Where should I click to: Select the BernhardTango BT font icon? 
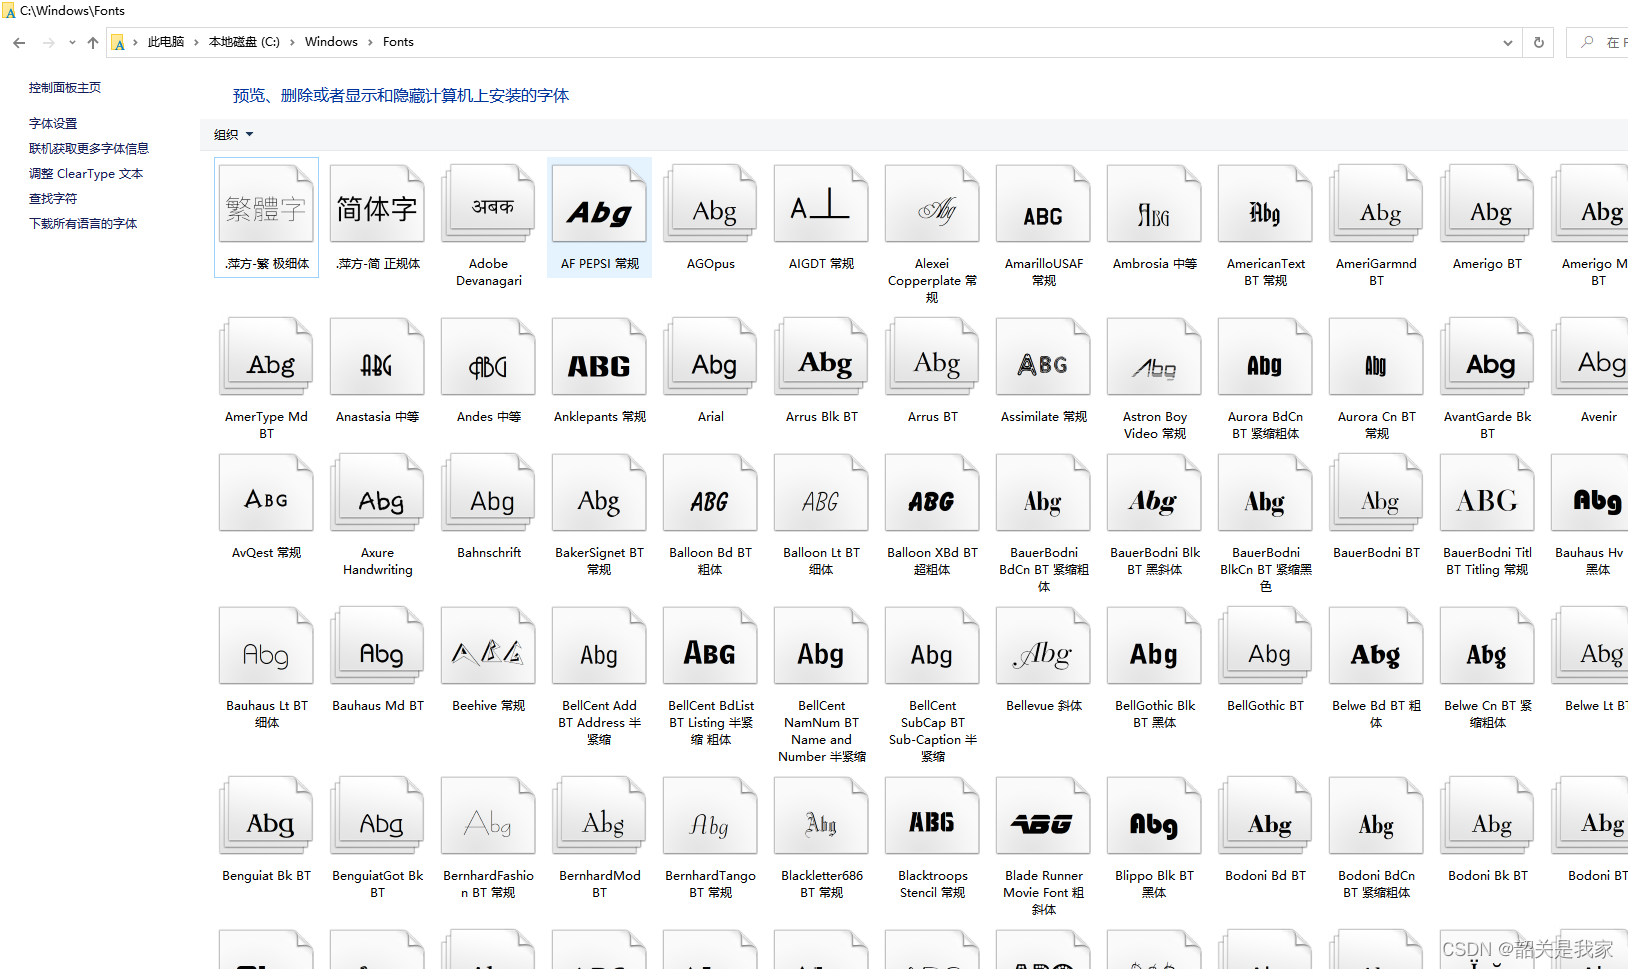[x=710, y=816]
